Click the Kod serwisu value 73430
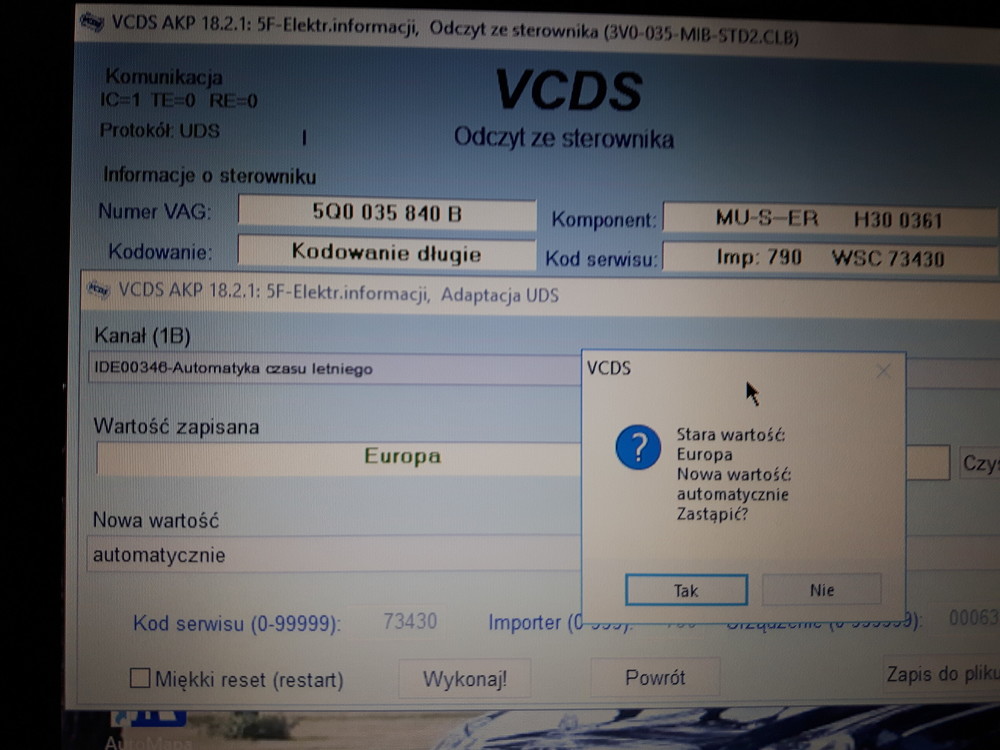This screenshot has height=750, width=1000. (410, 621)
